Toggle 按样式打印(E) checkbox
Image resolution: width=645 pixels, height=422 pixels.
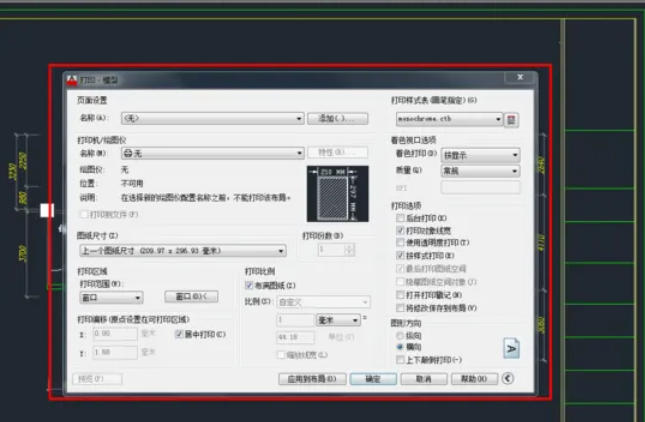400,255
